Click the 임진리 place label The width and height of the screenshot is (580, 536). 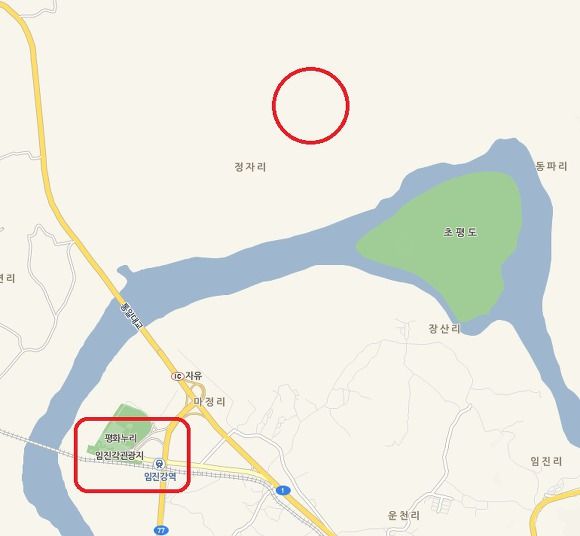point(546,461)
